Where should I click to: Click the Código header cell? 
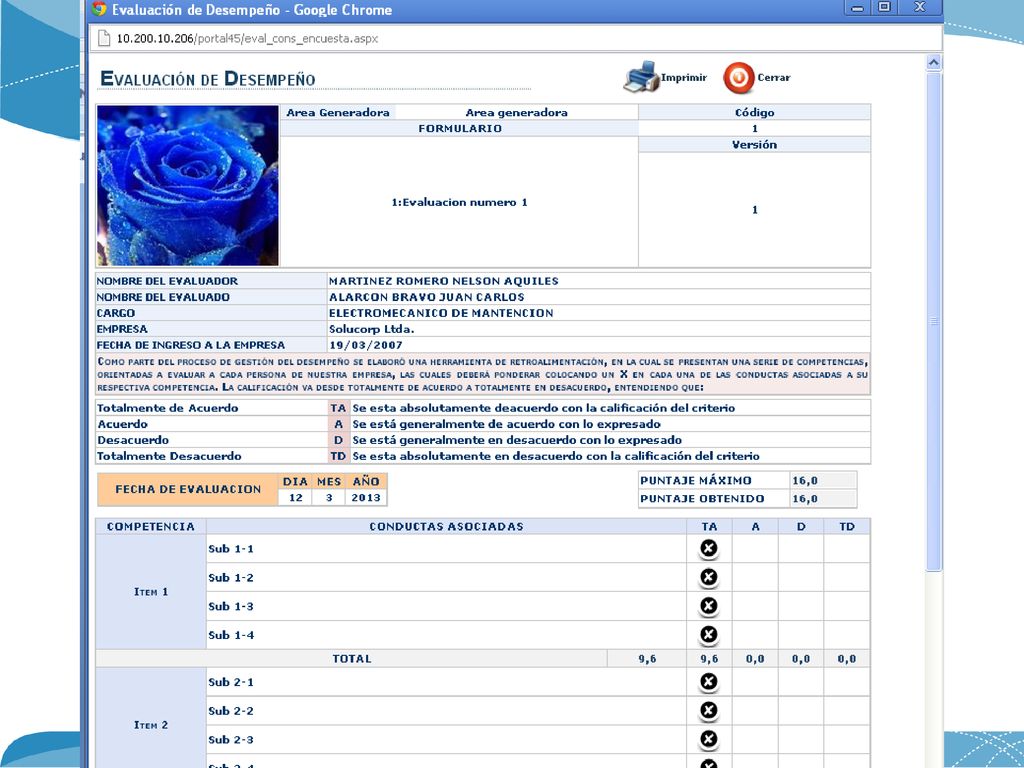(x=754, y=112)
